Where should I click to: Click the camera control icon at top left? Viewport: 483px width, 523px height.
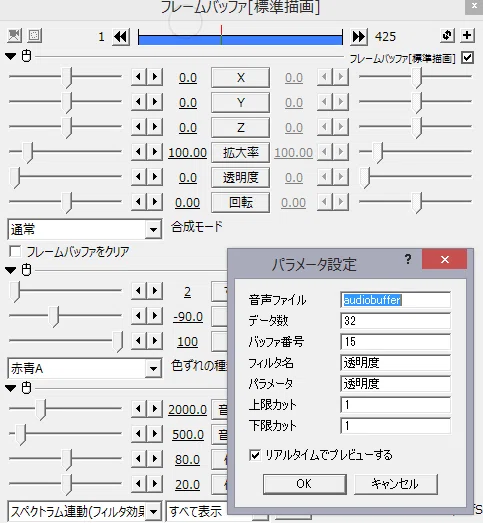(14, 35)
